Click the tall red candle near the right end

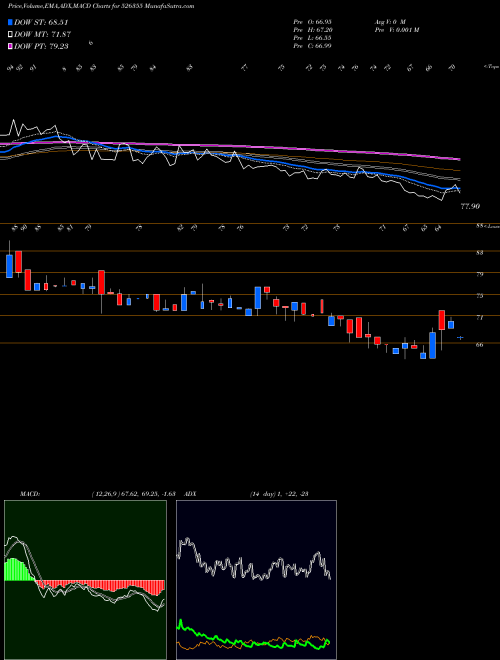coord(441,320)
